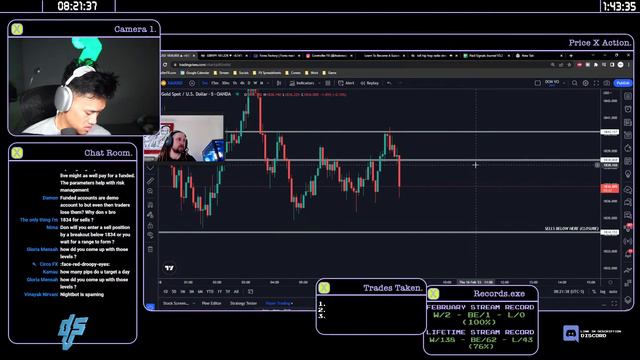The image size is (640, 360).
Task: Open a new browser tab plus button
Action: coord(571,56)
